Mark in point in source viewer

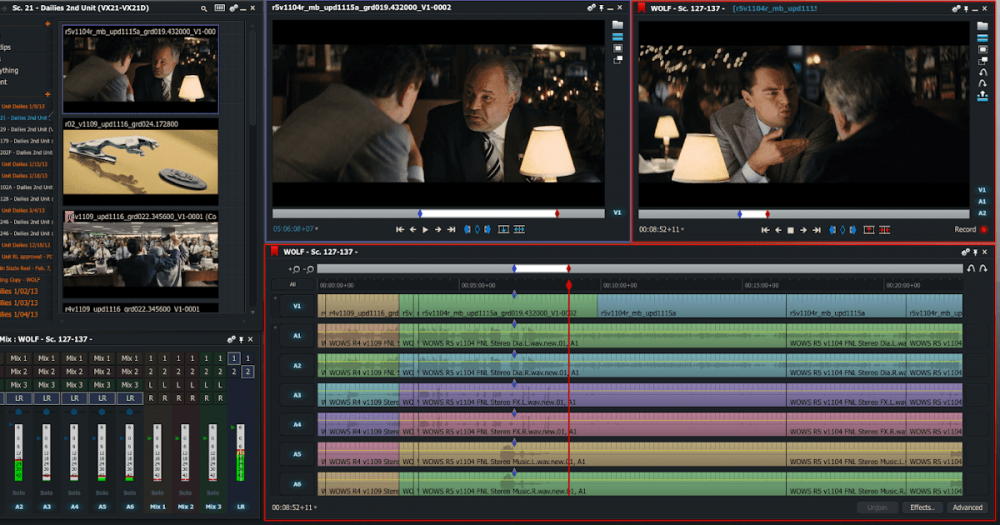(x=467, y=229)
